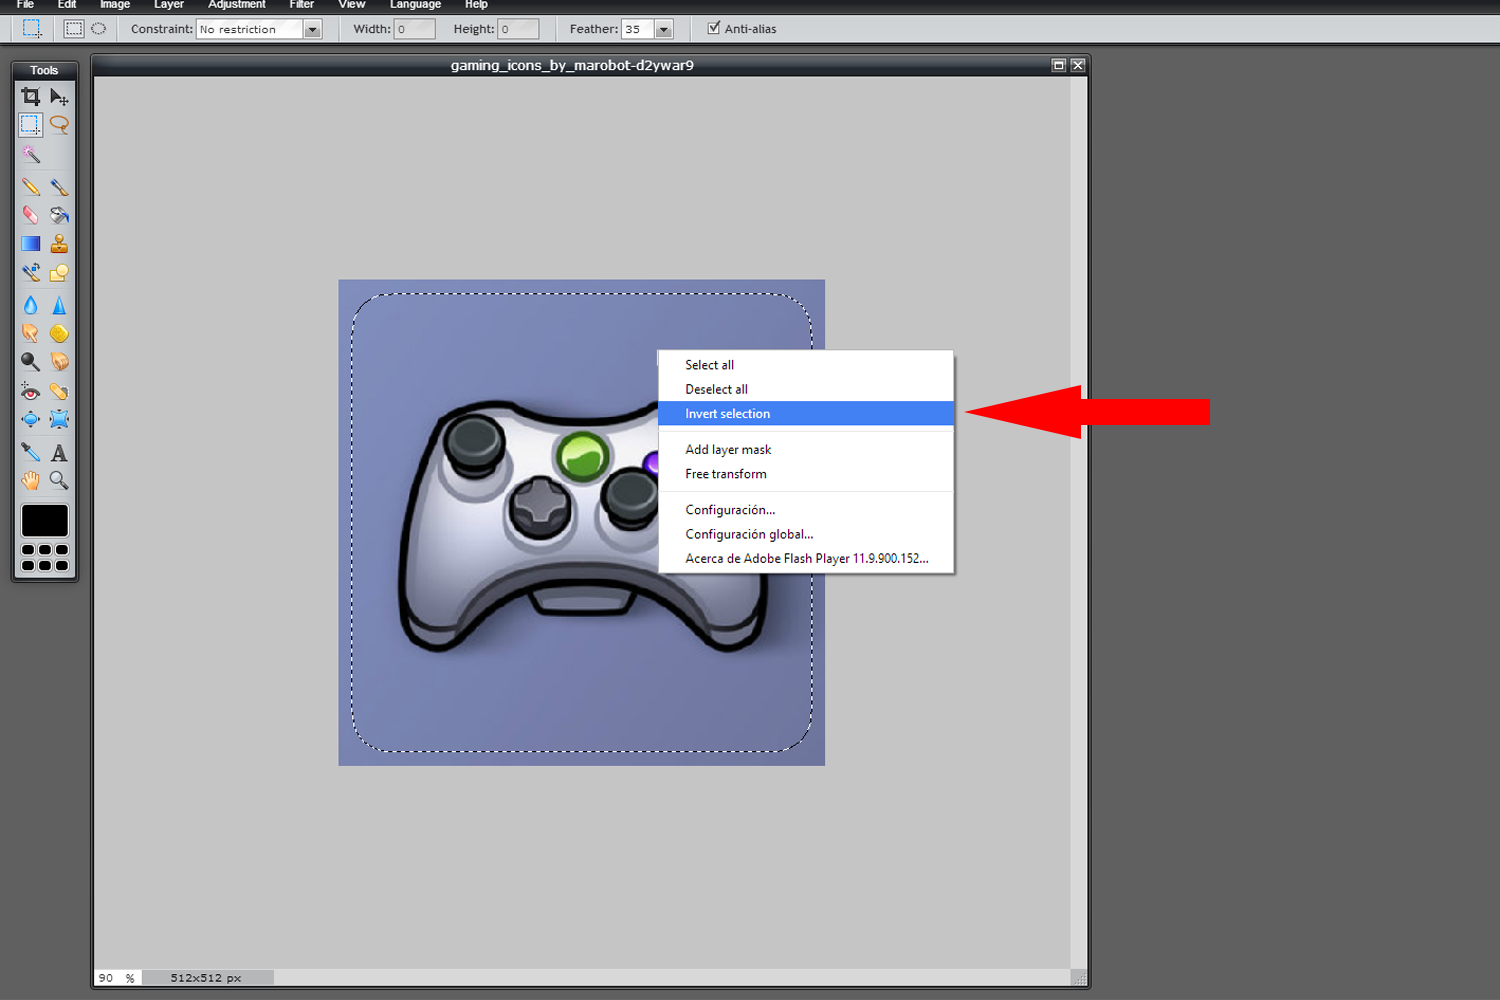Screen dimensions: 1500x1000
Task: Select the Sponge tool
Action: point(59,333)
